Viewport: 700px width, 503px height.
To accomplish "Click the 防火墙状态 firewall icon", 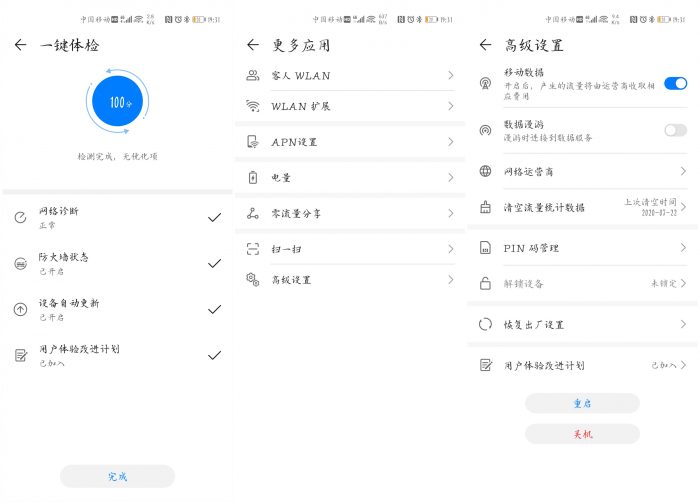I will point(20,263).
